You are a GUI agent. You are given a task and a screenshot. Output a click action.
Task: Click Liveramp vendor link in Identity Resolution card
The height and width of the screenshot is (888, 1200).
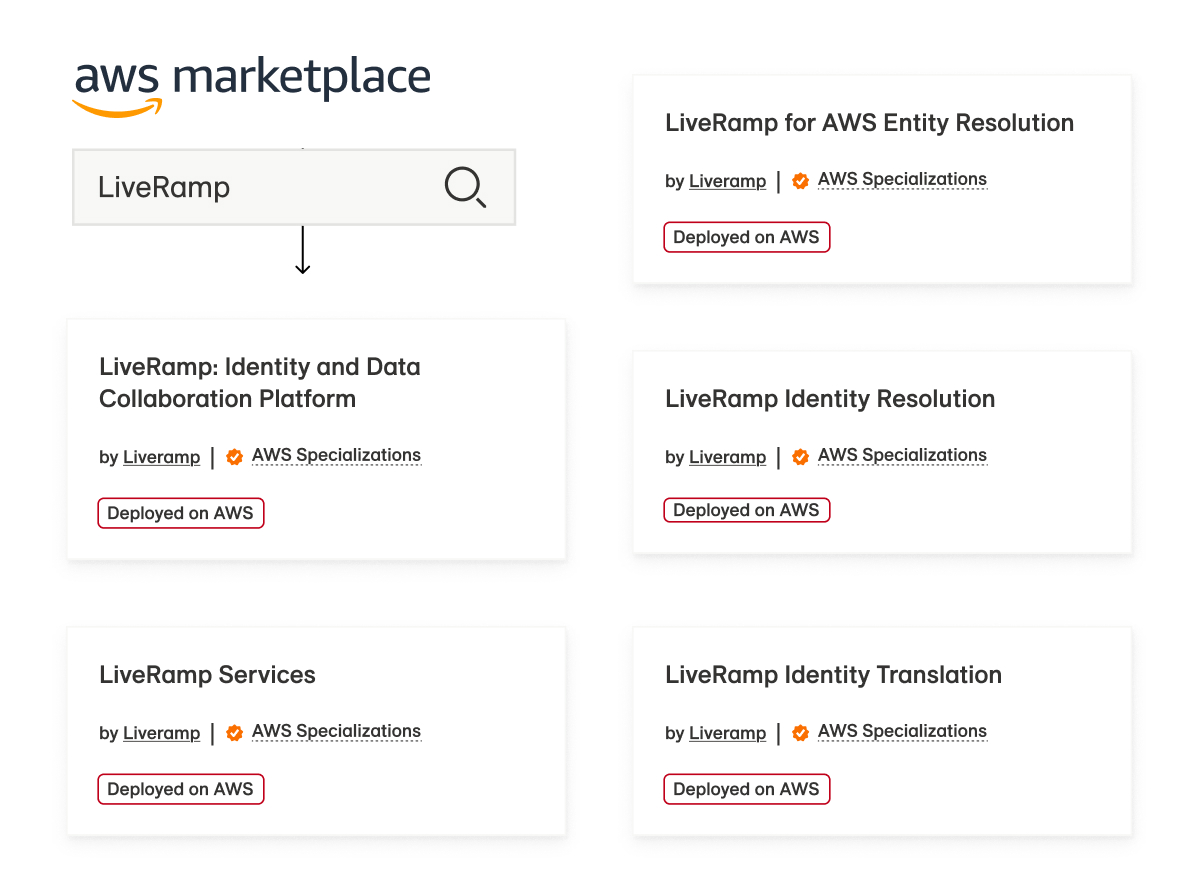coord(727,458)
